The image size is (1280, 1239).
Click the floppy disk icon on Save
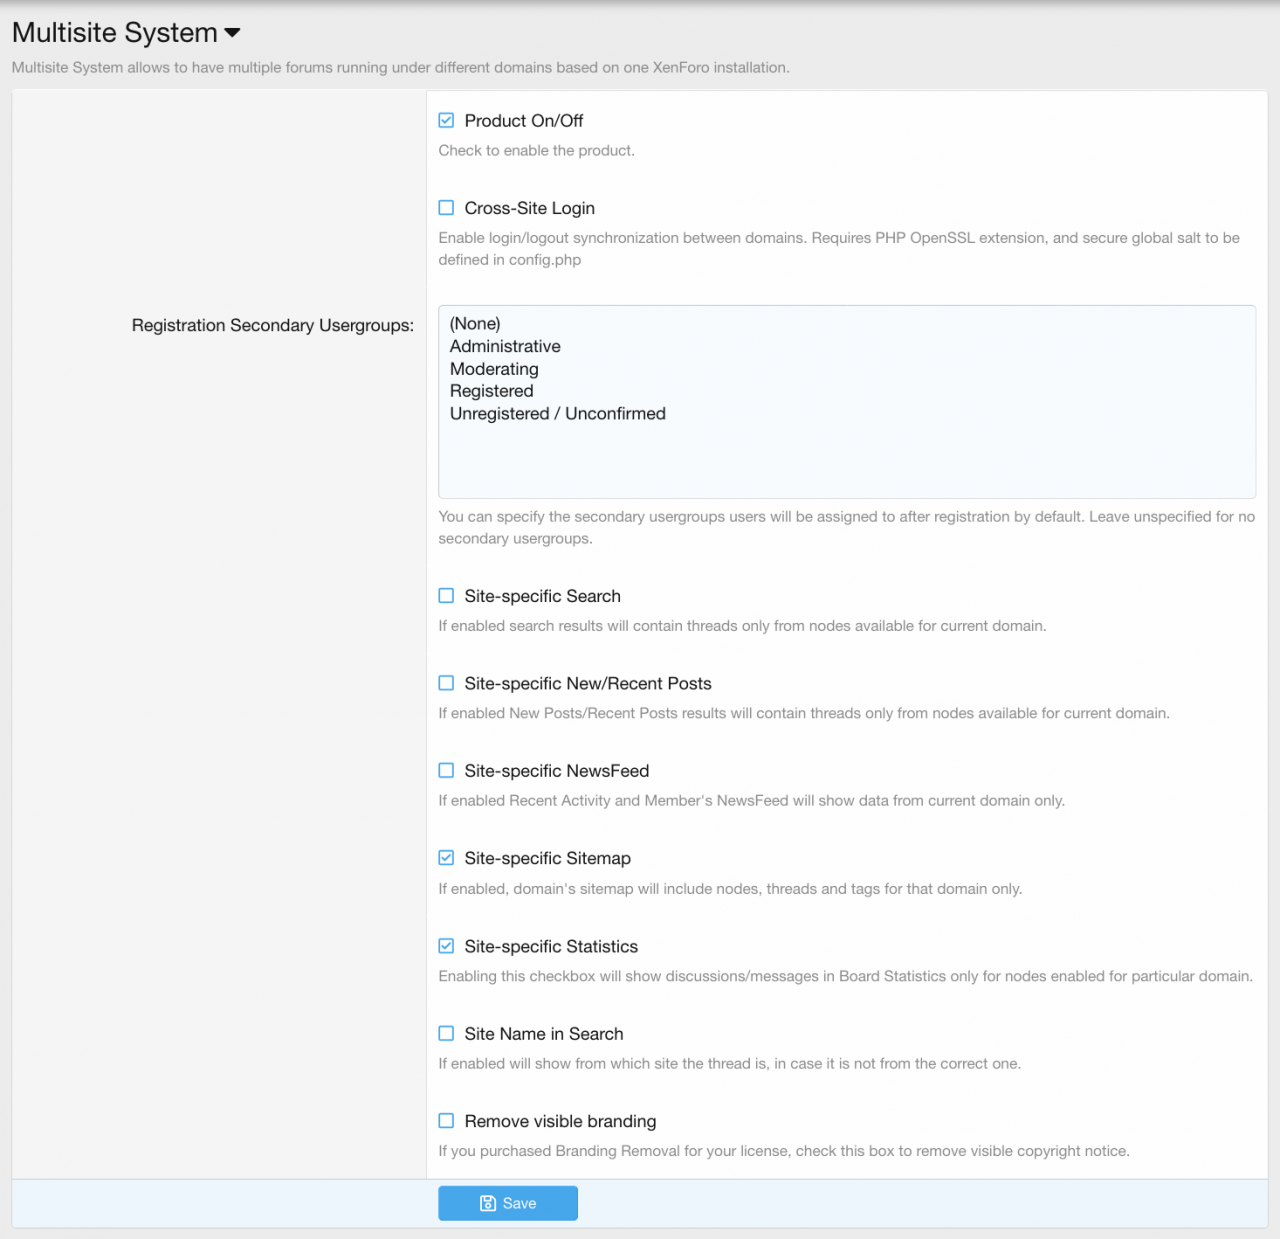(488, 1203)
